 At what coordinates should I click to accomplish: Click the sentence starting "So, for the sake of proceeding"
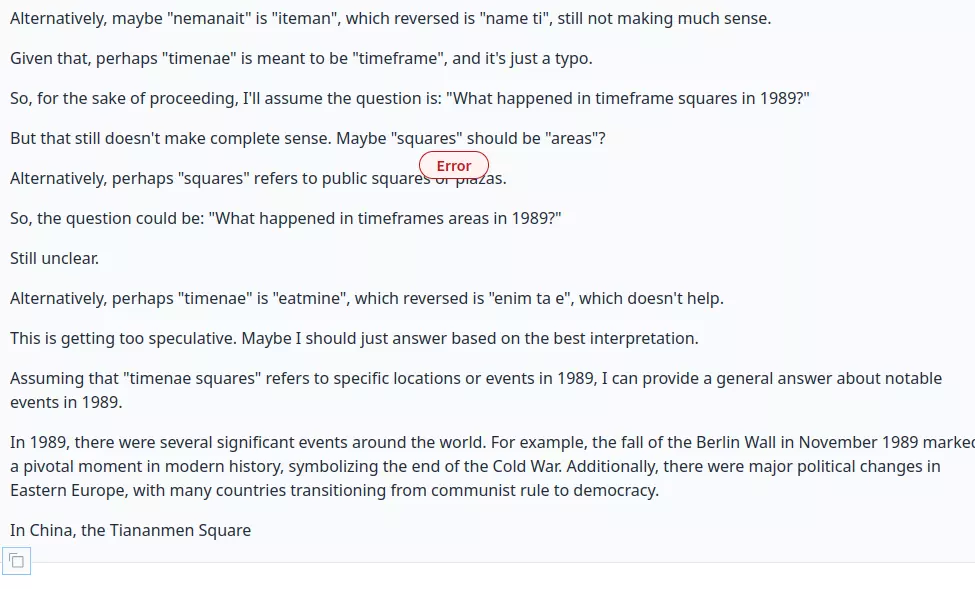pyautogui.click(x=410, y=98)
